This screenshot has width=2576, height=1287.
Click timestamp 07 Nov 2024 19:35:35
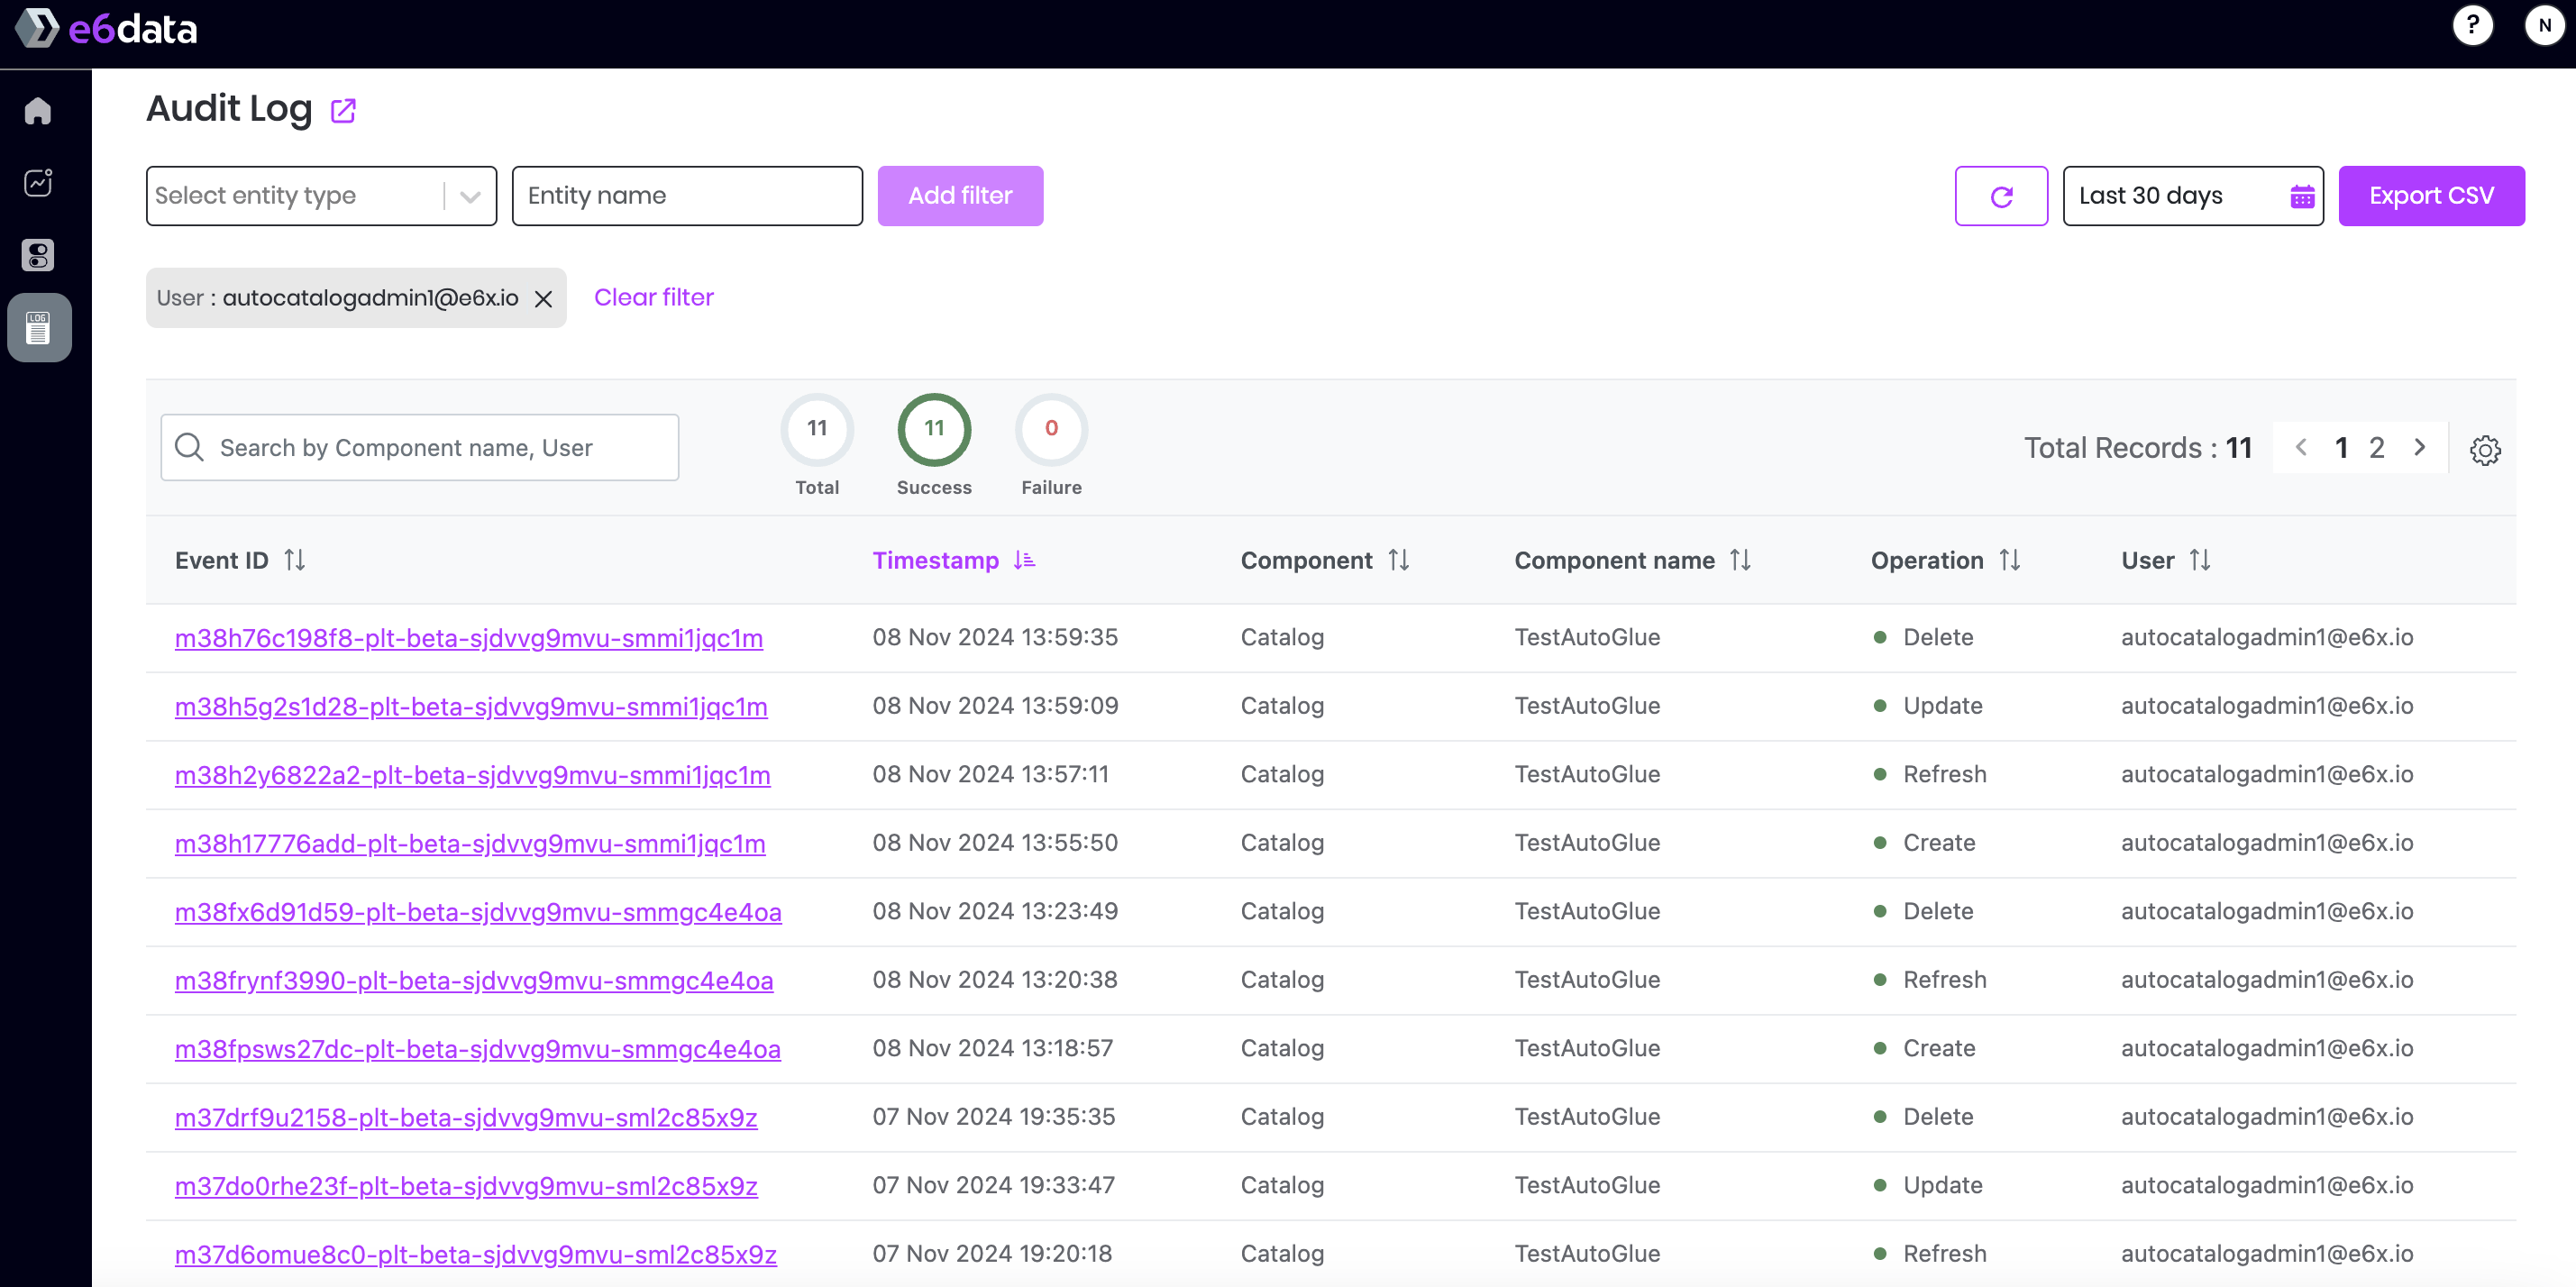[994, 1116]
